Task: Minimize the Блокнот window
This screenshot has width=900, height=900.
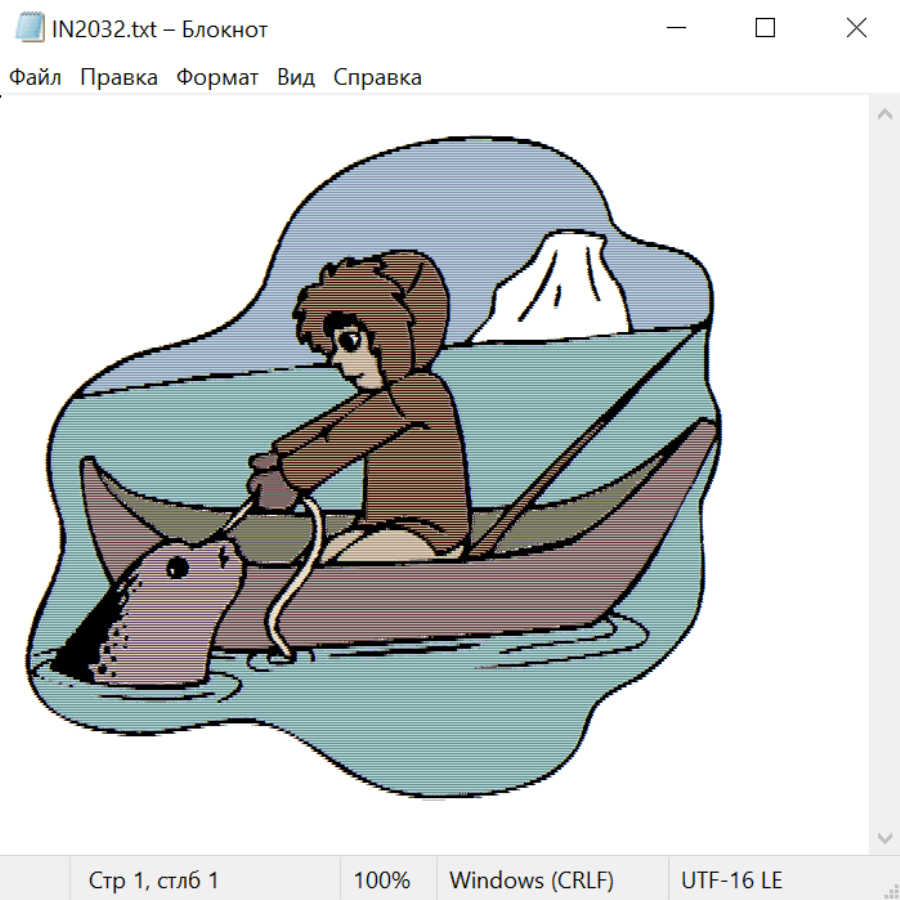Action: click(x=675, y=28)
